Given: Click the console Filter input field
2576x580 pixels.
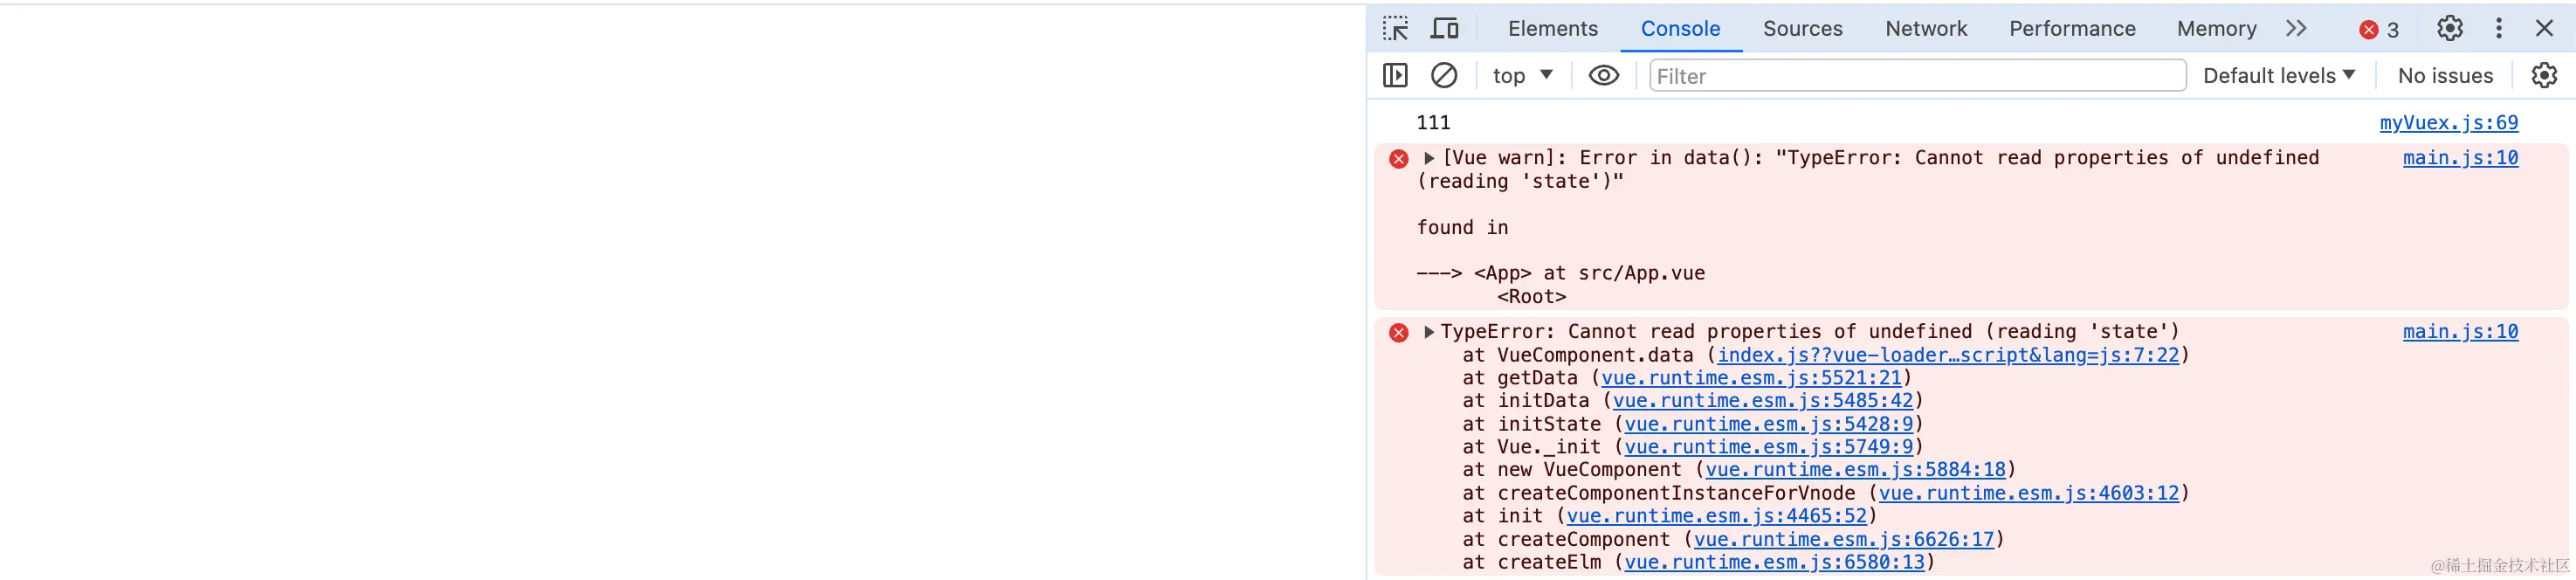Looking at the screenshot, I should pyautogui.click(x=1916, y=75).
